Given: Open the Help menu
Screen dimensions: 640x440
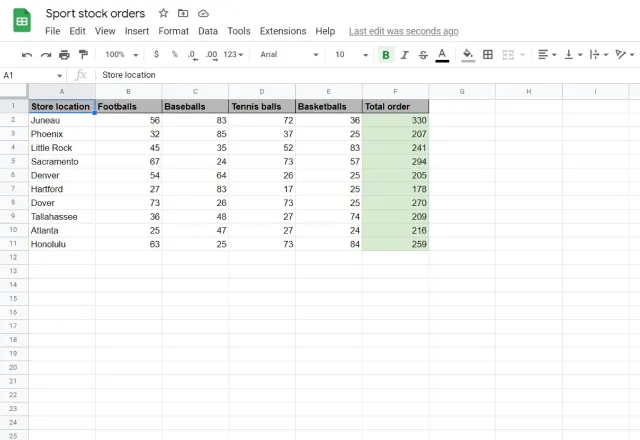Looking at the screenshot, I should tap(325, 31).
